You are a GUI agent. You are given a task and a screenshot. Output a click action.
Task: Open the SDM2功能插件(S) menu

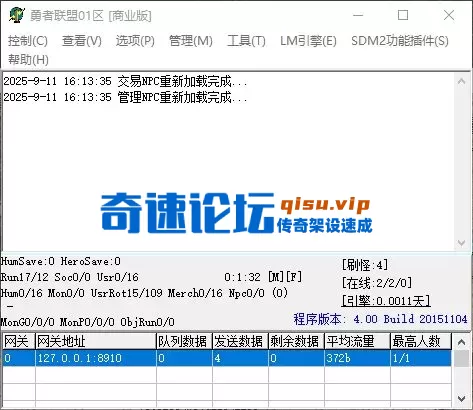click(400, 41)
